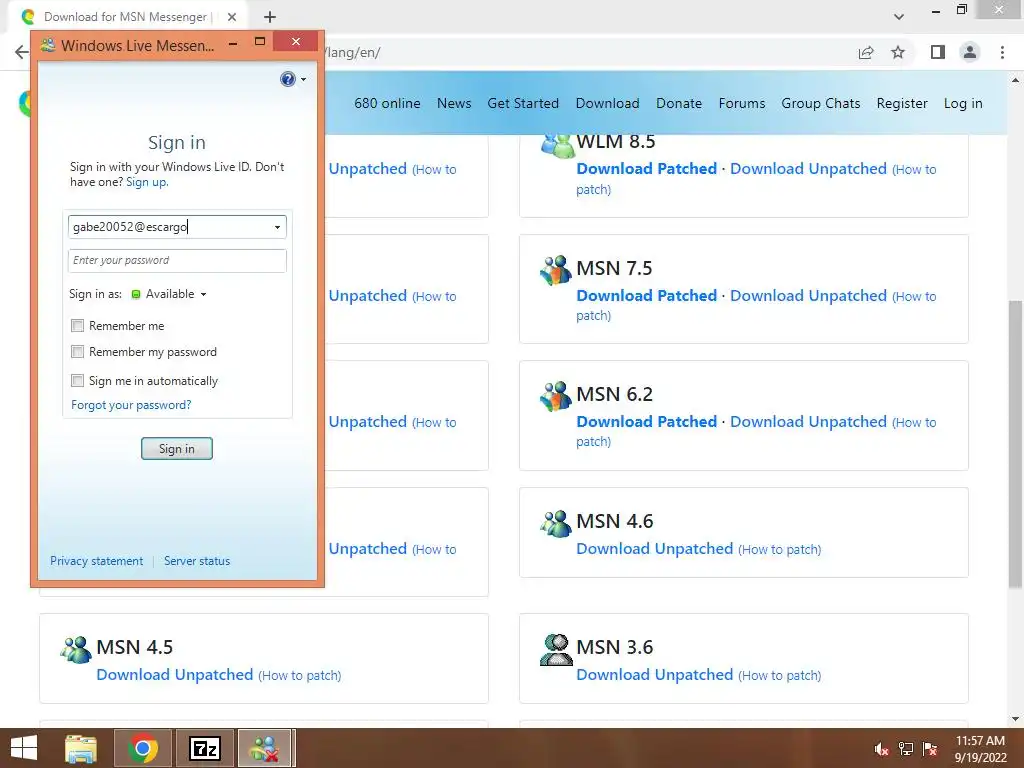The height and width of the screenshot is (768, 1024).
Task: Open the Chrome profile avatar
Action: point(970,52)
